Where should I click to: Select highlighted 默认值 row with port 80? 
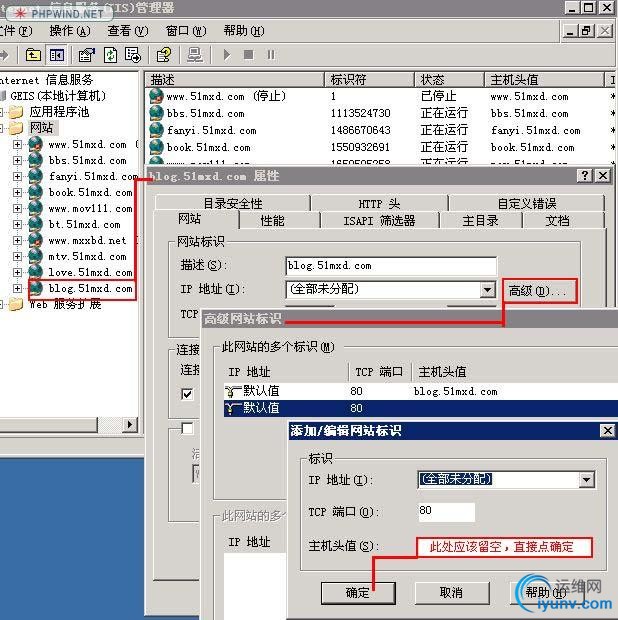420,408
